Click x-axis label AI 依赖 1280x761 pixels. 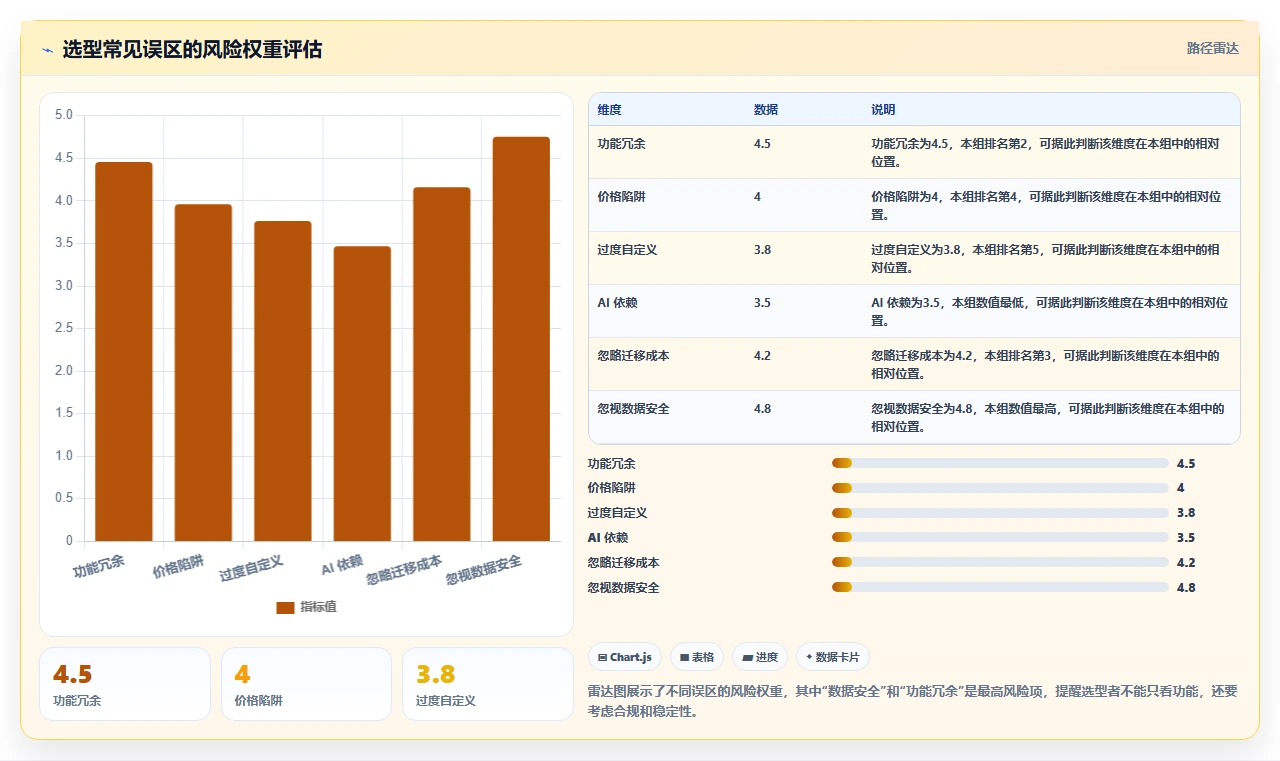point(342,565)
